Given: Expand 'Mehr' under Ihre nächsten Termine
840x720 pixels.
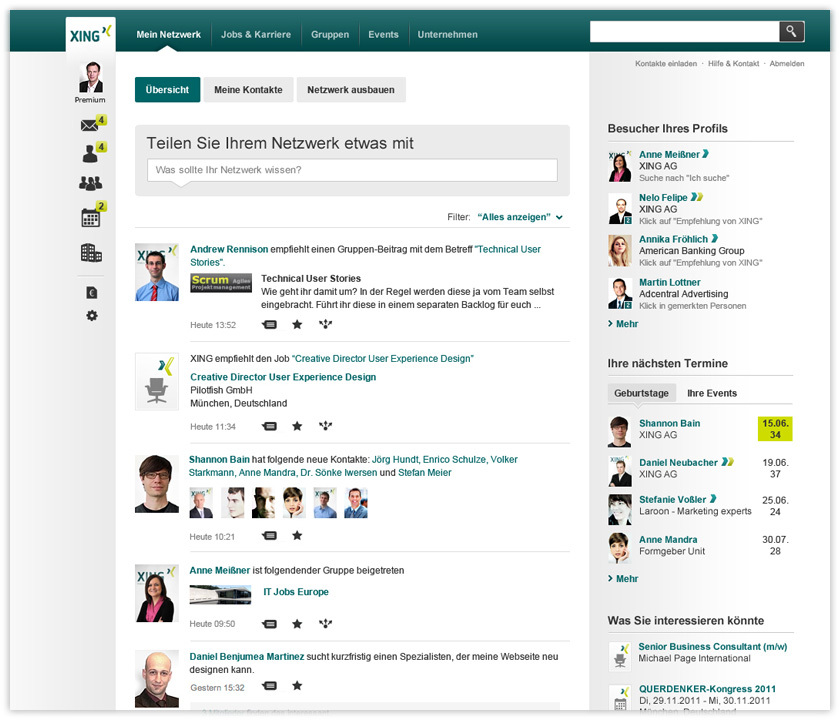Looking at the screenshot, I should coord(623,579).
